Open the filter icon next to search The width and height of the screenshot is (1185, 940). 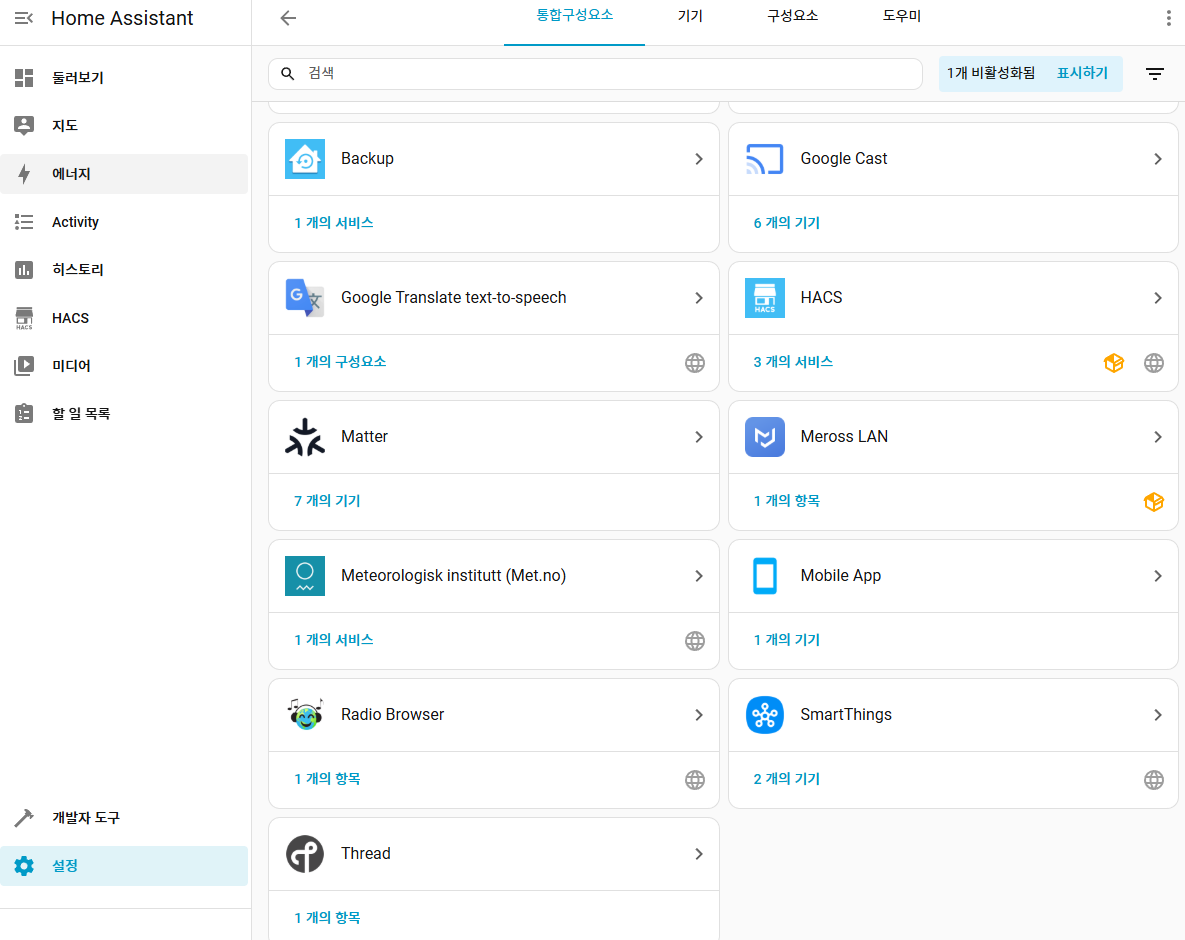point(1155,74)
